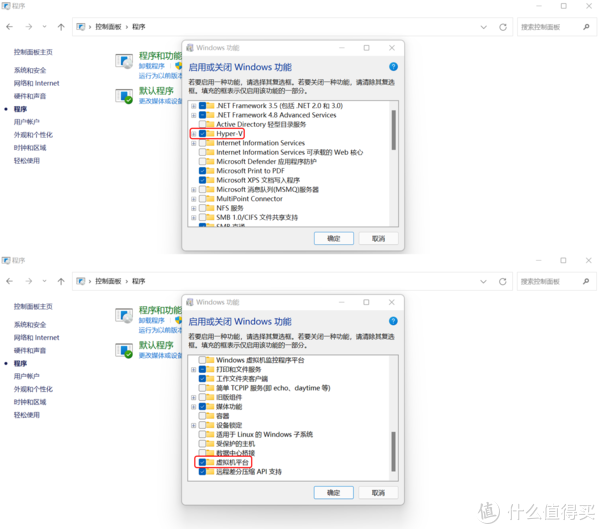Expand .NET Framework 4.8 Advanced Services node

point(194,115)
